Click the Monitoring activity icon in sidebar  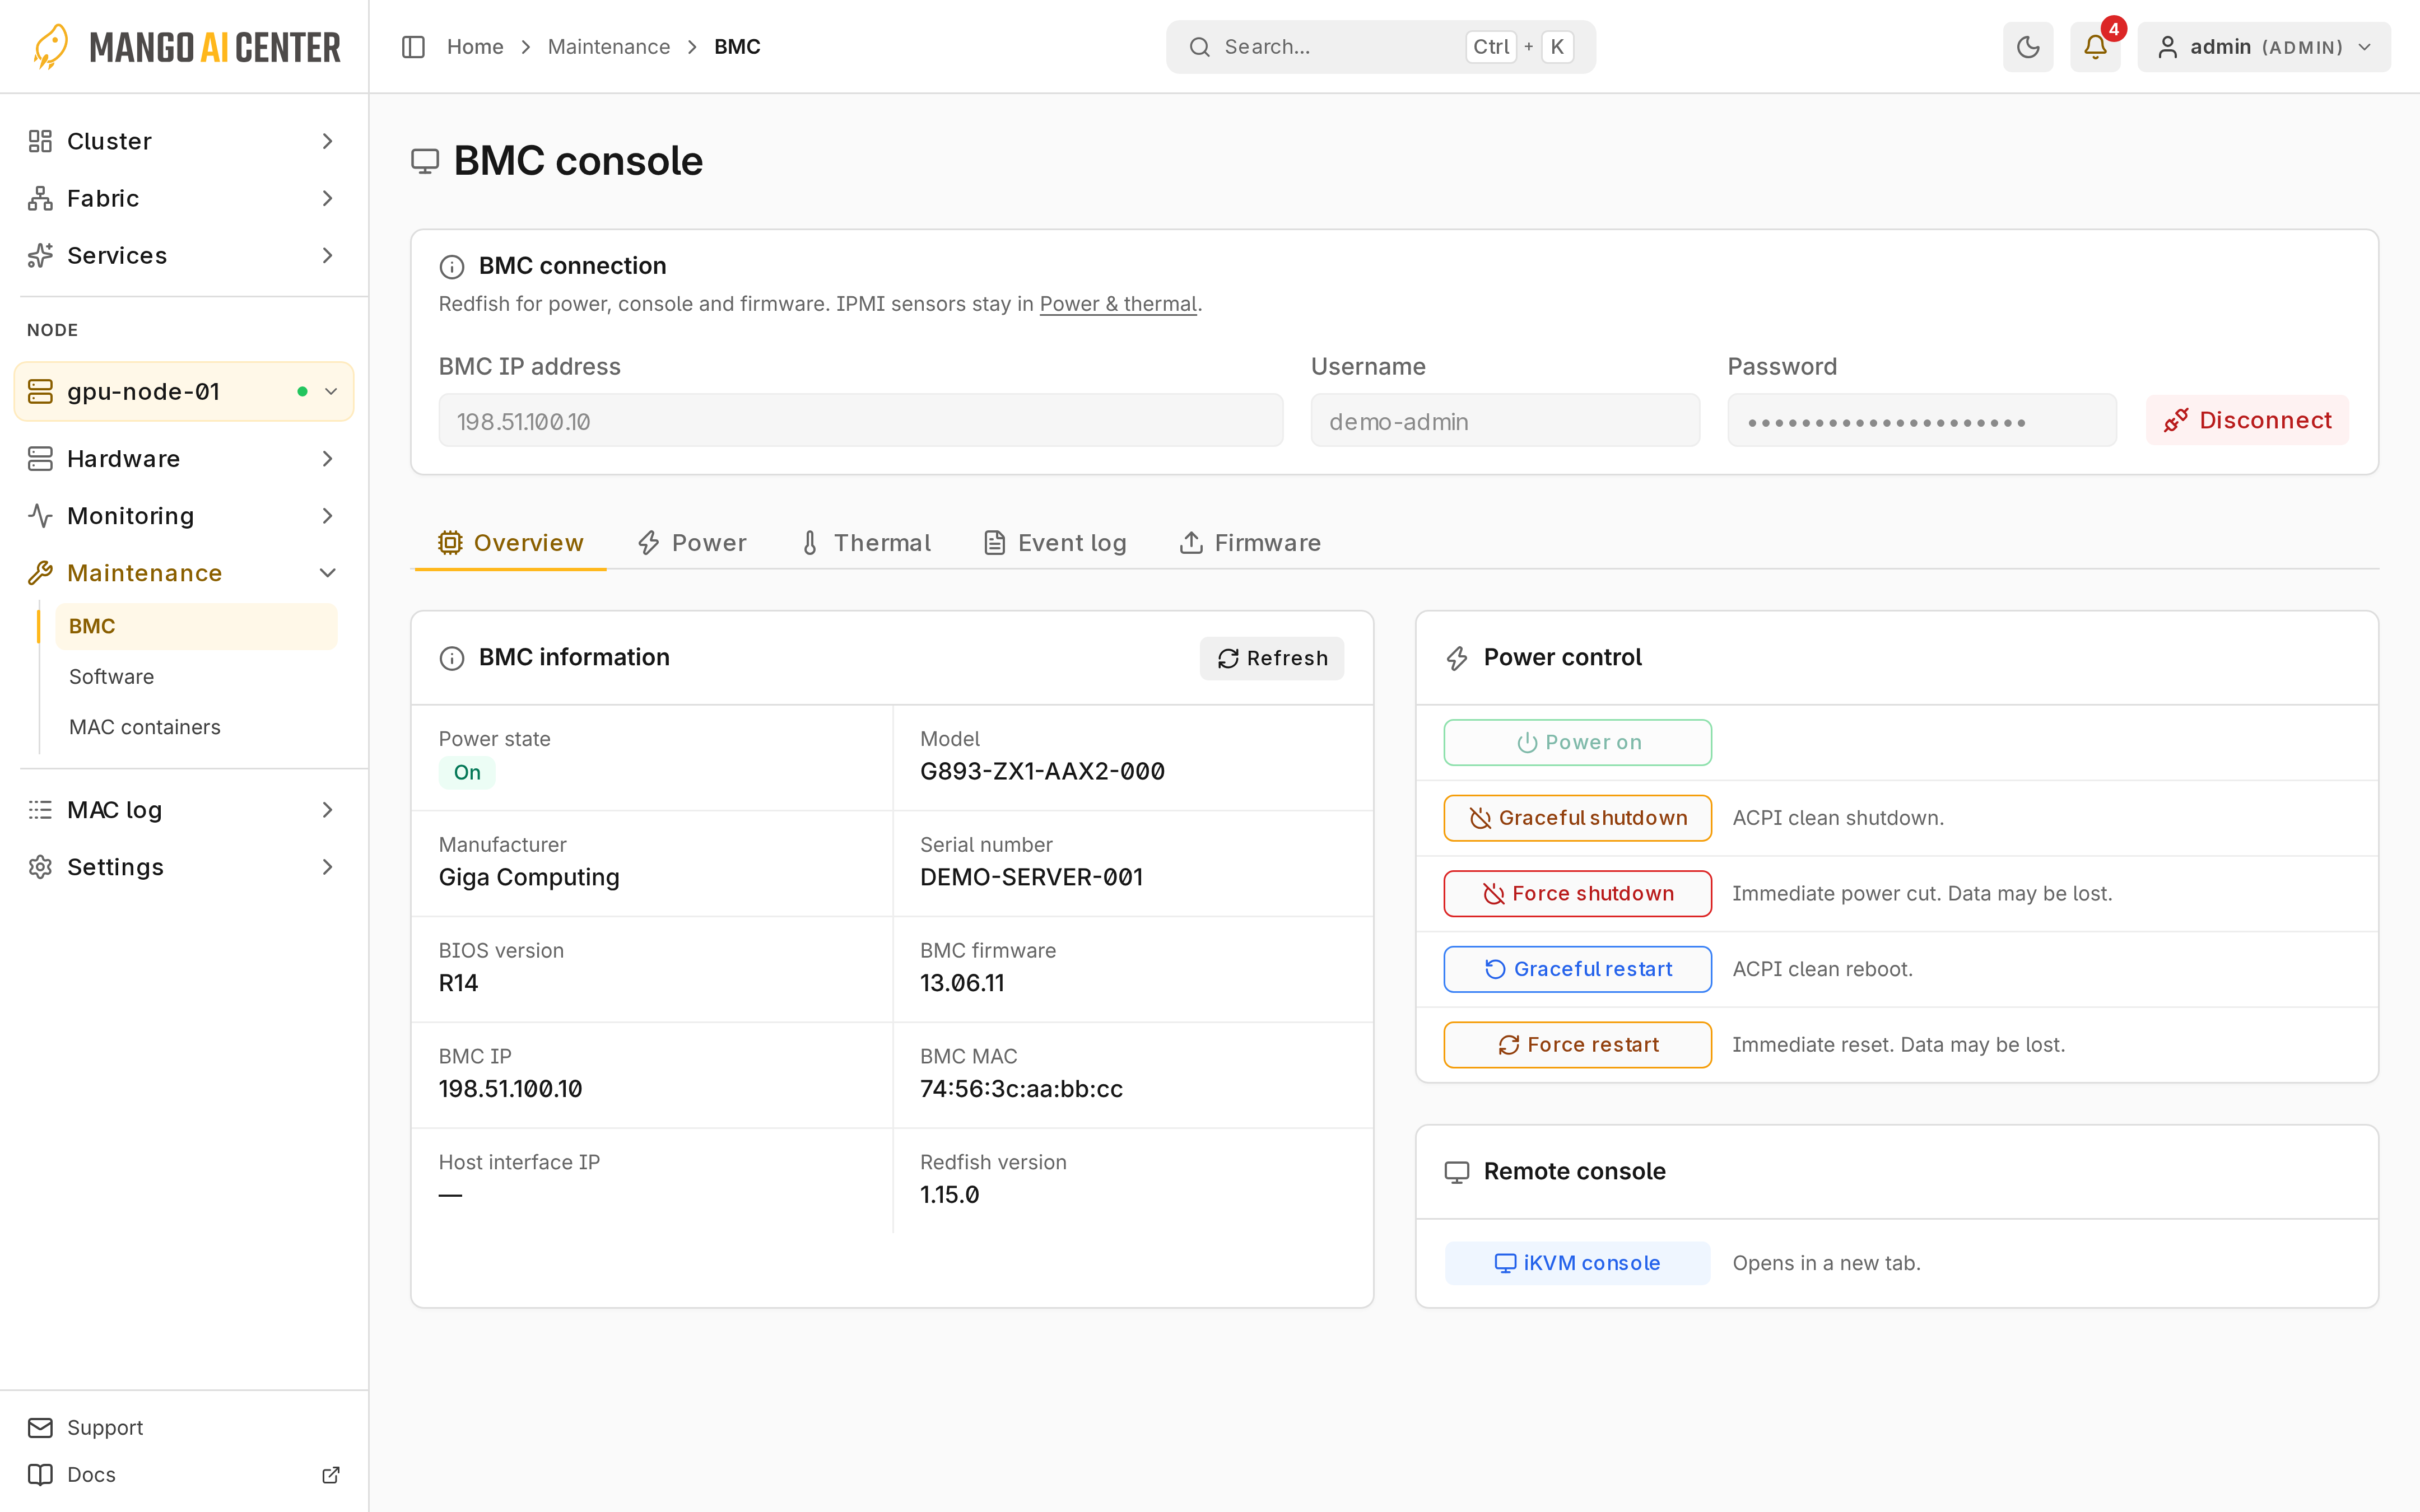40,516
